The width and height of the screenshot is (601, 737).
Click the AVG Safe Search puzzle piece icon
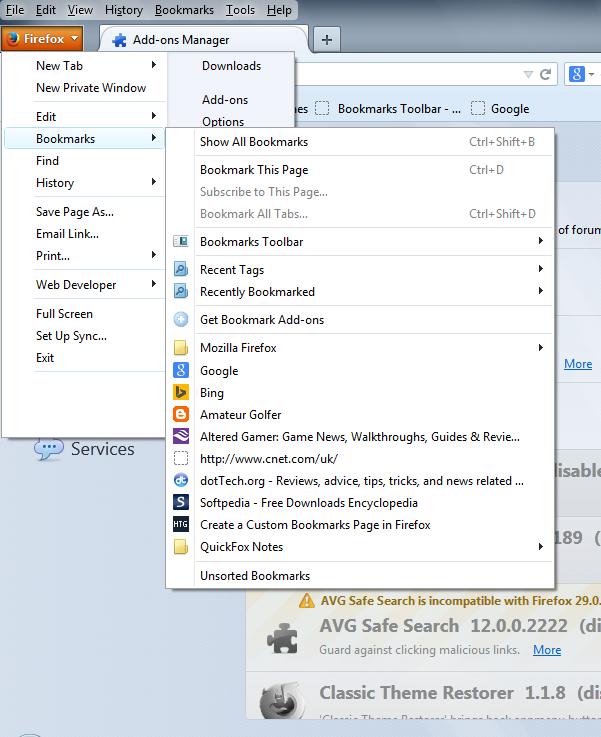282,638
